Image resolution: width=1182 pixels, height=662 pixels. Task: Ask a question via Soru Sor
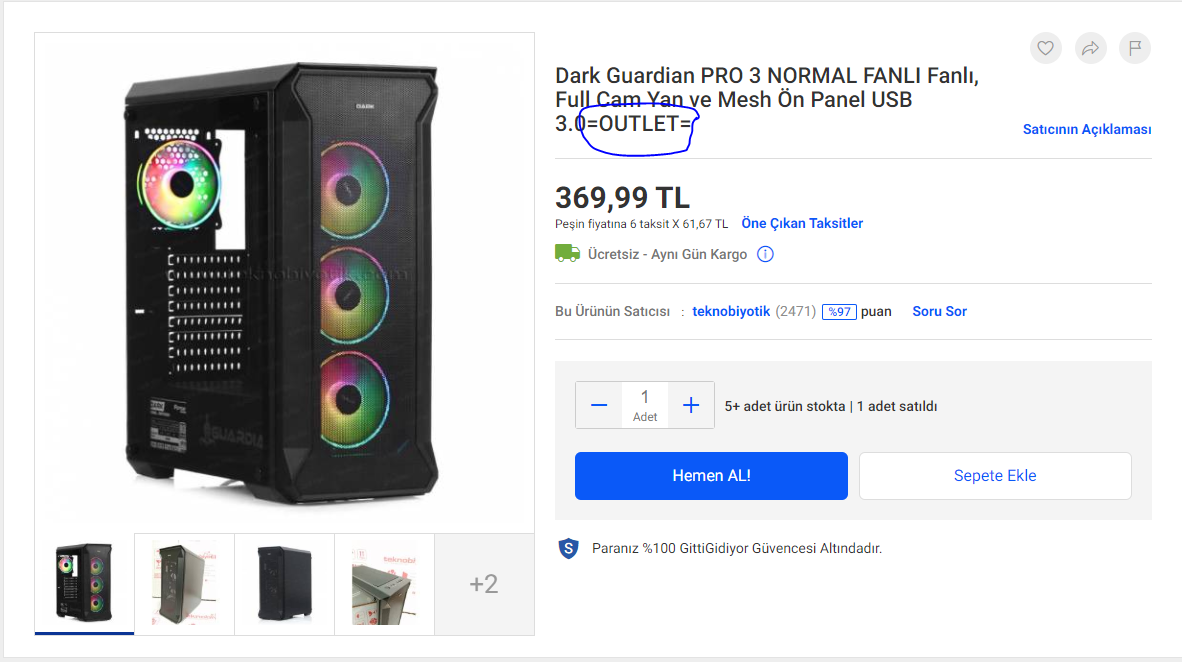[x=939, y=311]
